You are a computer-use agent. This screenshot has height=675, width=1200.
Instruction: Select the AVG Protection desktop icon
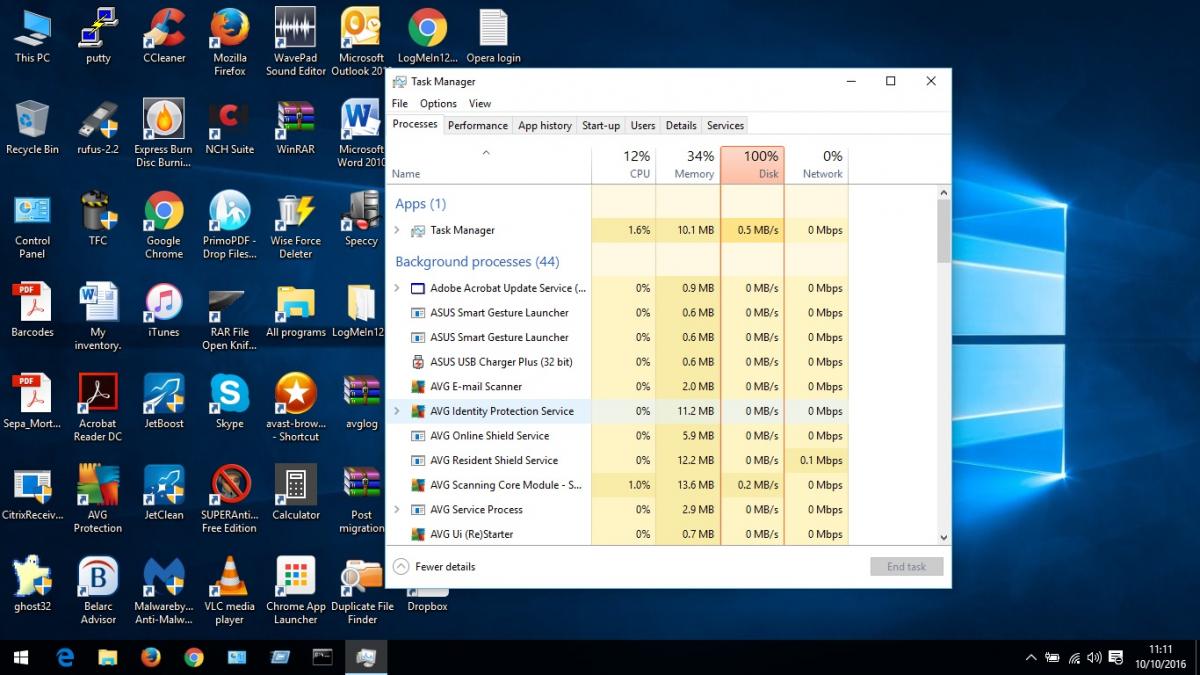98,499
